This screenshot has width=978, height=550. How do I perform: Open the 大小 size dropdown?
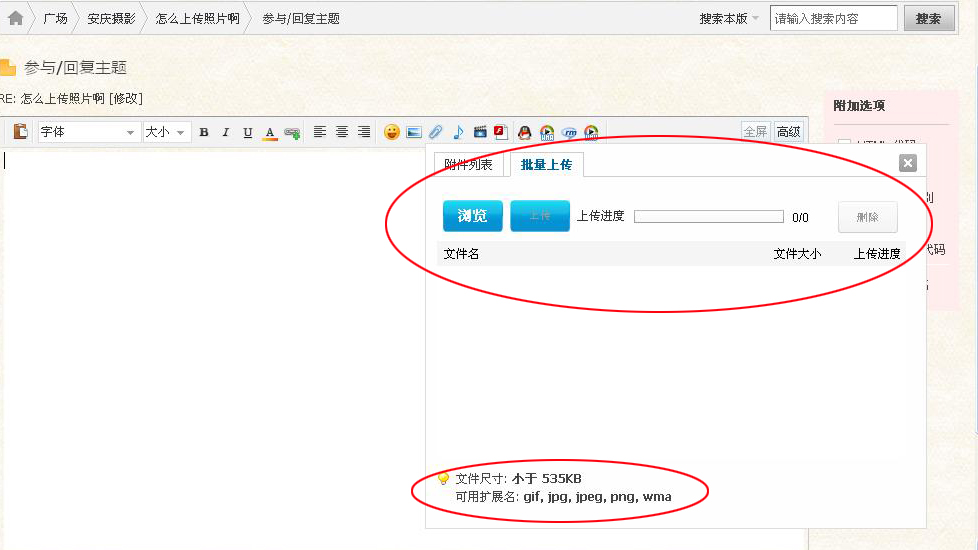166,132
